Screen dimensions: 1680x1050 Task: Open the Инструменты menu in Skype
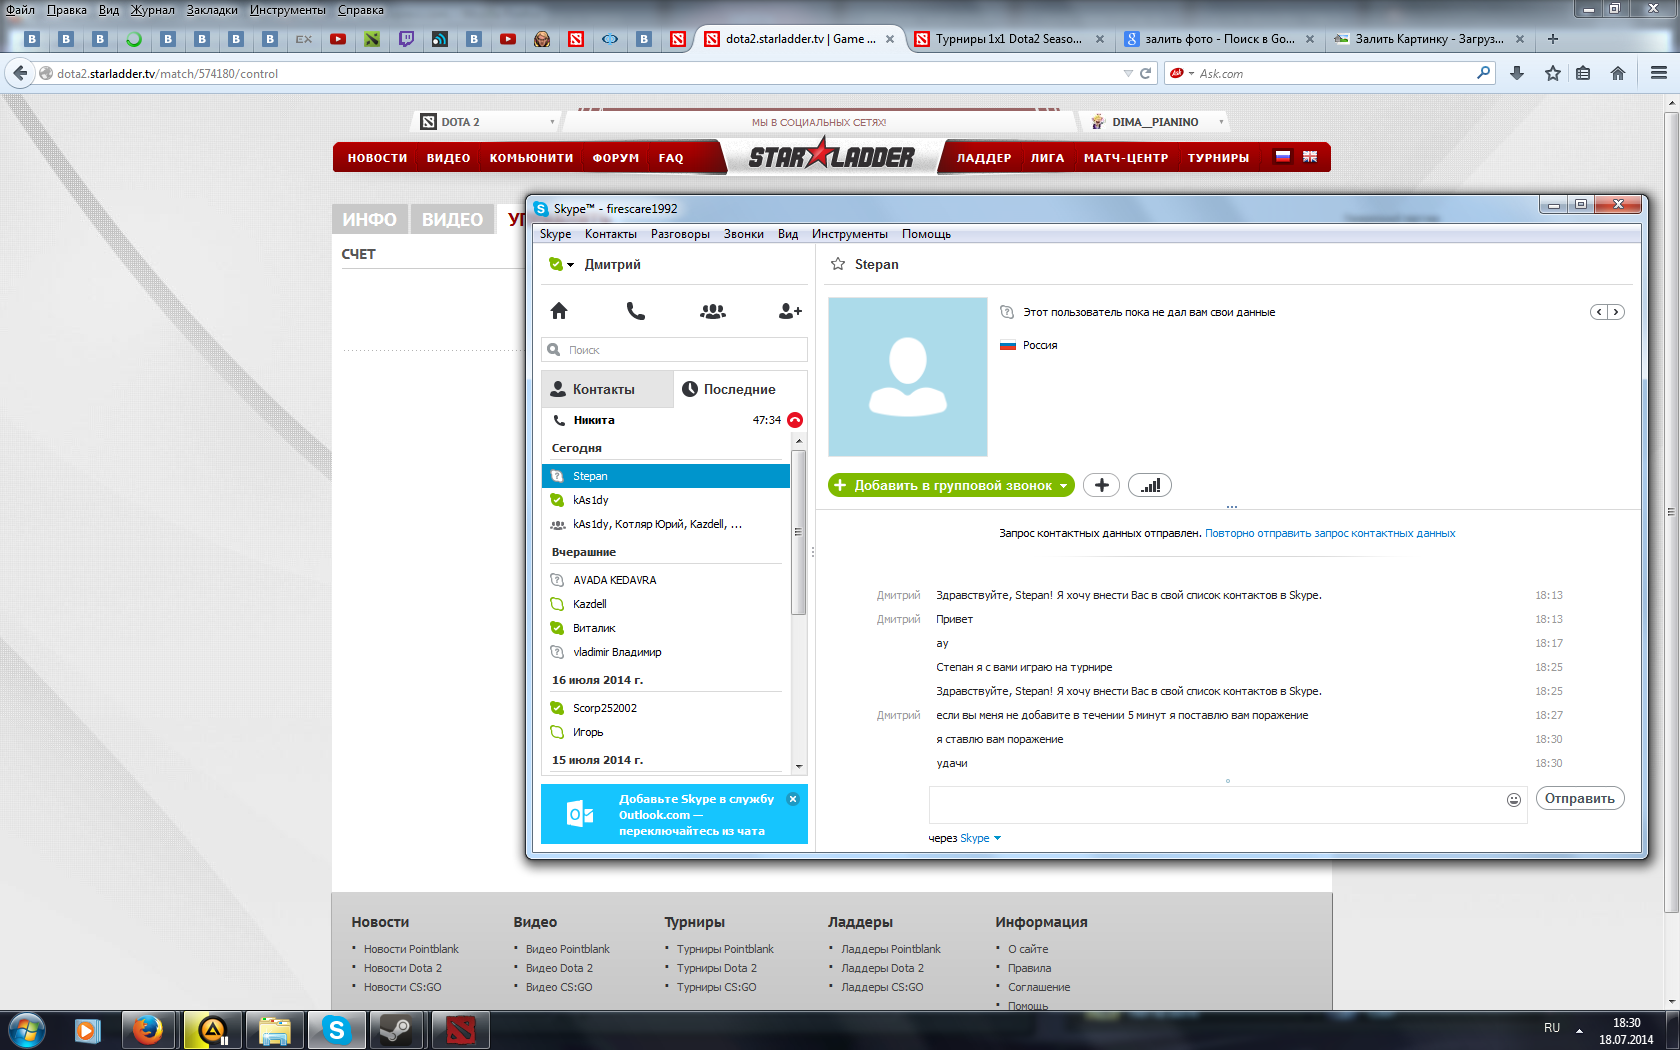850,234
